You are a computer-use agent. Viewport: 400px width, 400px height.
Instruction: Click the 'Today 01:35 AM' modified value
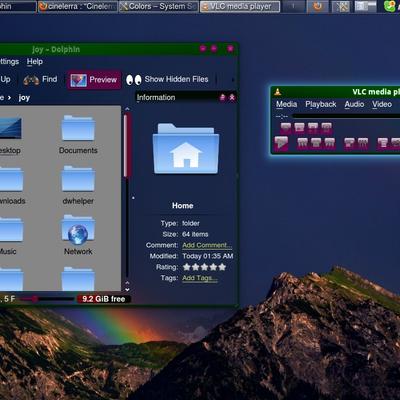point(208,256)
